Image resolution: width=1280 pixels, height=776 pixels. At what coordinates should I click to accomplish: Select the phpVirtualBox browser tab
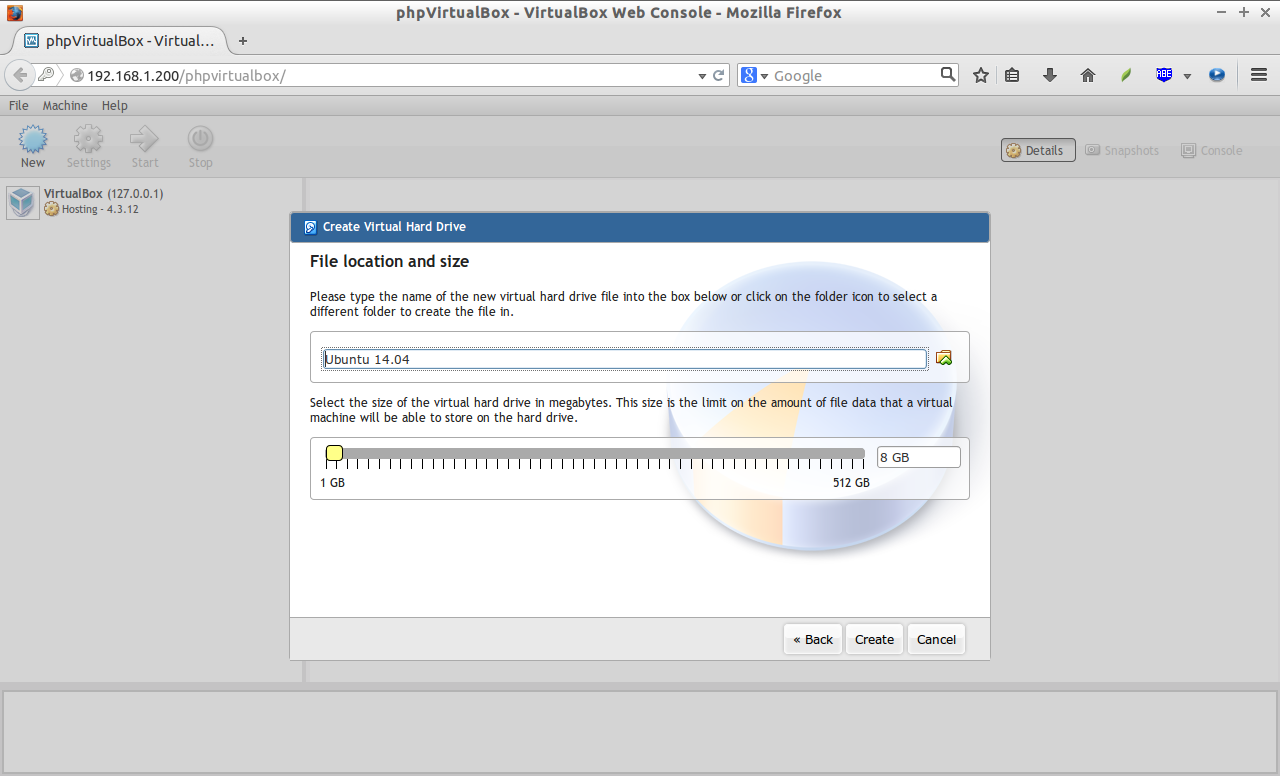click(118, 41)
